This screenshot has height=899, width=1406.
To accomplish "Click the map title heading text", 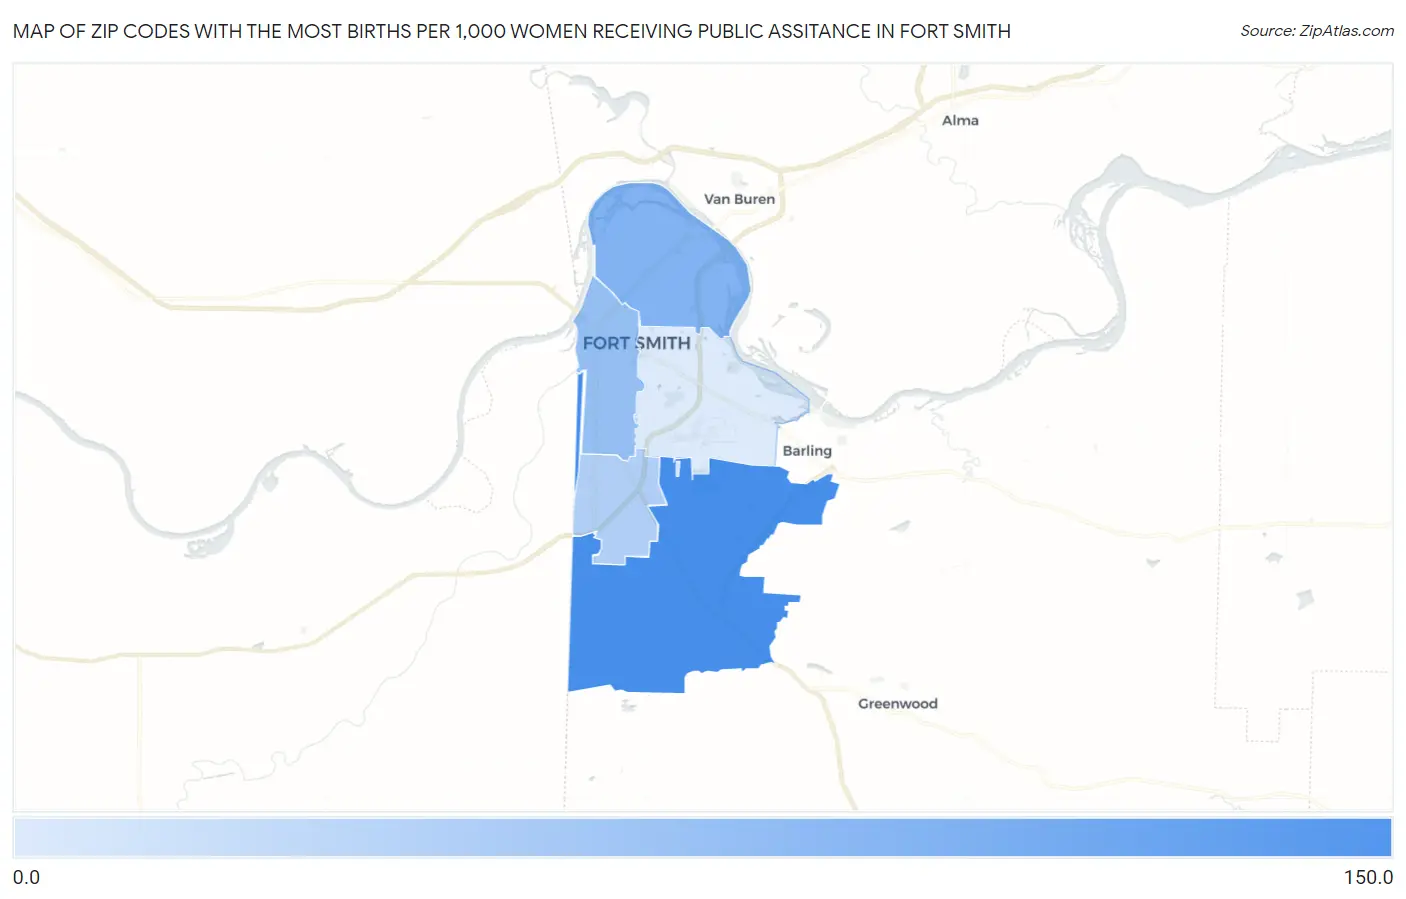I will (x=512, y=31).
